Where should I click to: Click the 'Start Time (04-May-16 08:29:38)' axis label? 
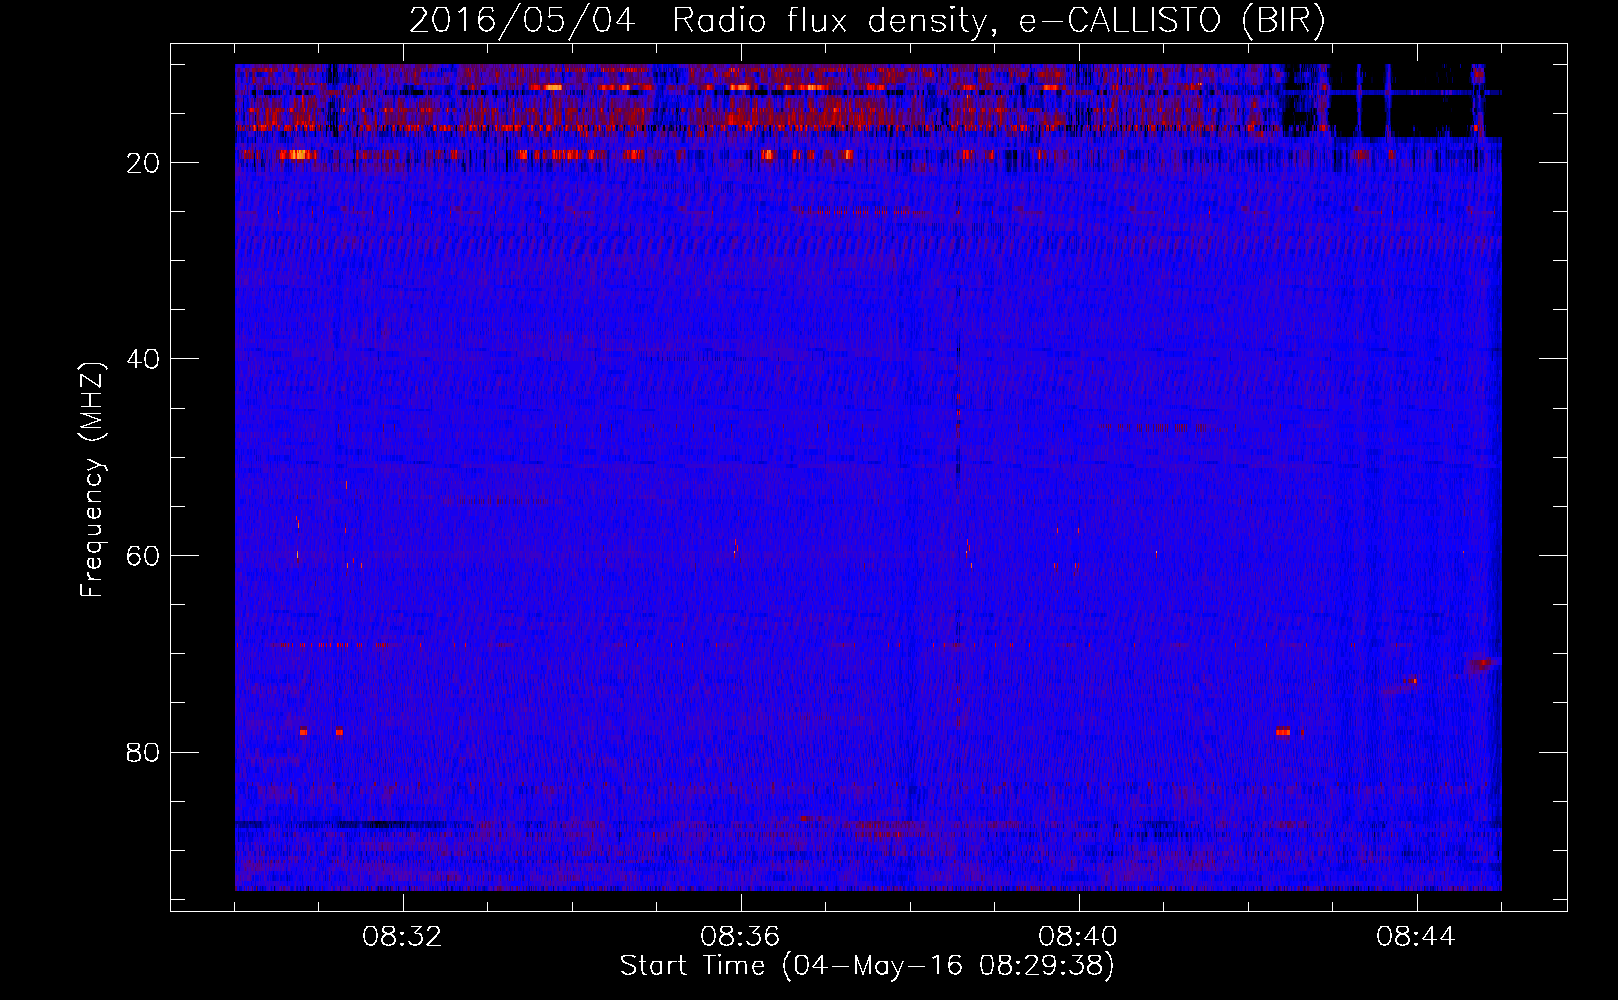coord(867,966)
